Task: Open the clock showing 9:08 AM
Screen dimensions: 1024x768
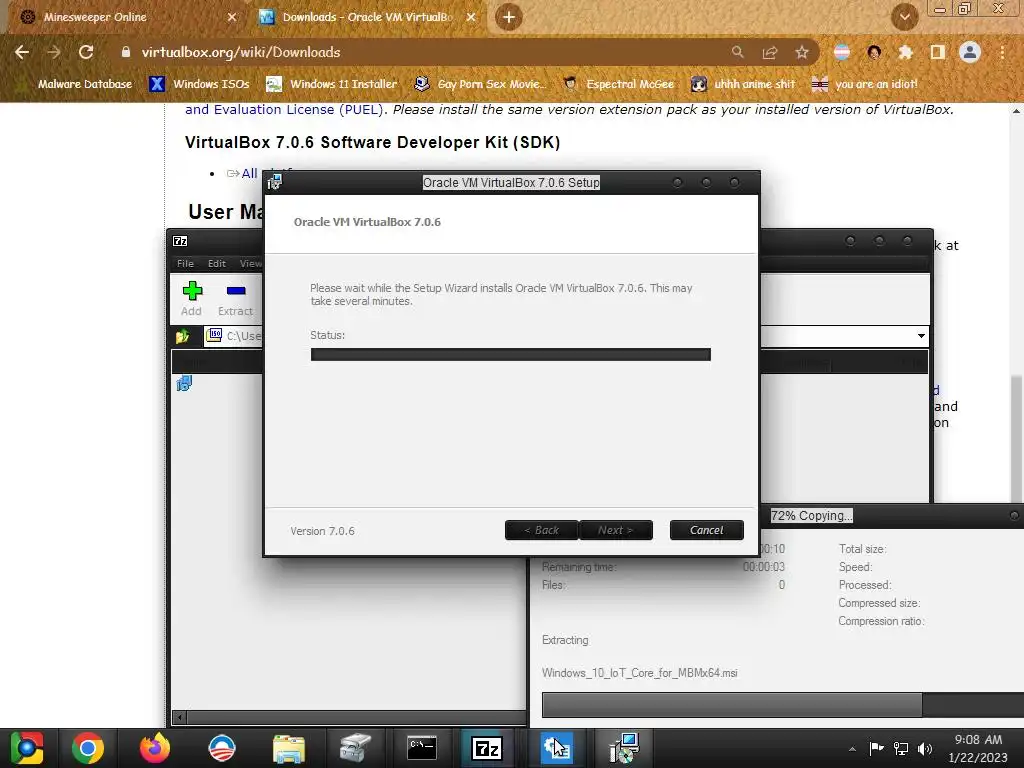Action: 978,748
